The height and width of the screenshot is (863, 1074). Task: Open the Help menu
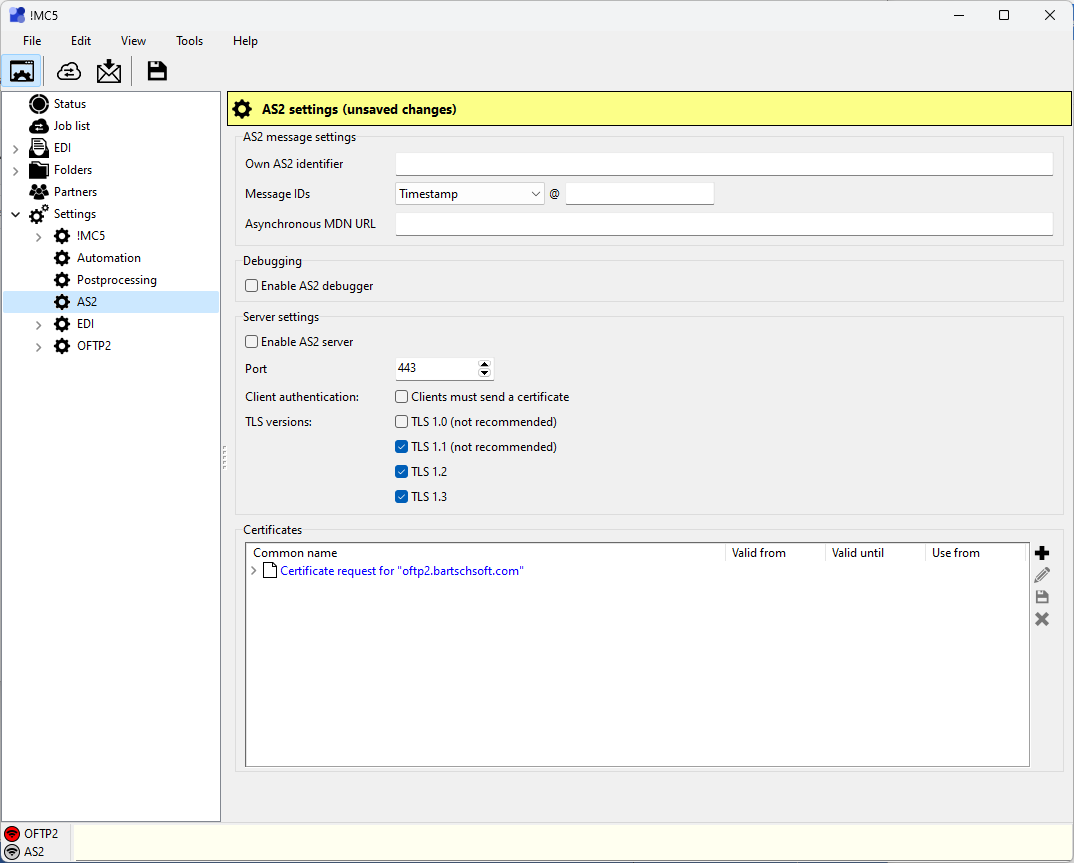tap(245, 40)
